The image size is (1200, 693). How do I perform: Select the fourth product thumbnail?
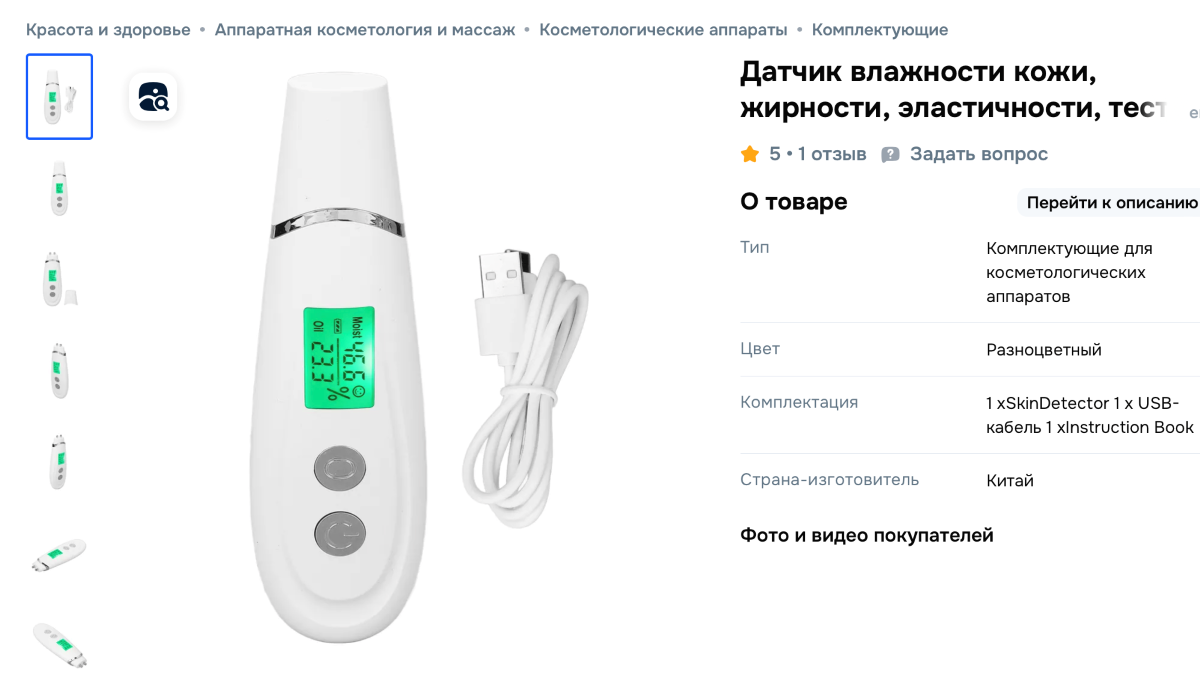[59, 371]
